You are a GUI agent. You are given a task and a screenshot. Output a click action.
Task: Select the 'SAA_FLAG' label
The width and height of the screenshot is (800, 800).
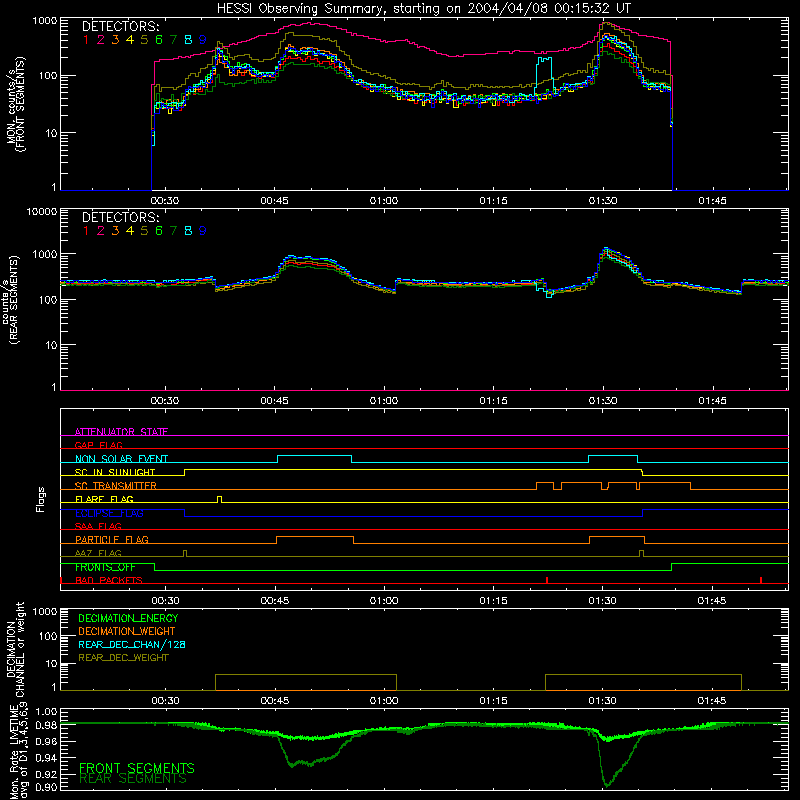click(x=98, y=526)
